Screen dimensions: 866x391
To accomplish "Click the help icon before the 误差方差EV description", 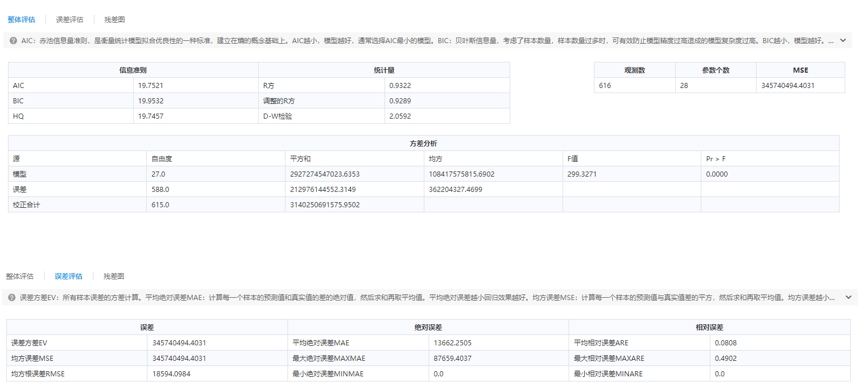I will 12,297.
